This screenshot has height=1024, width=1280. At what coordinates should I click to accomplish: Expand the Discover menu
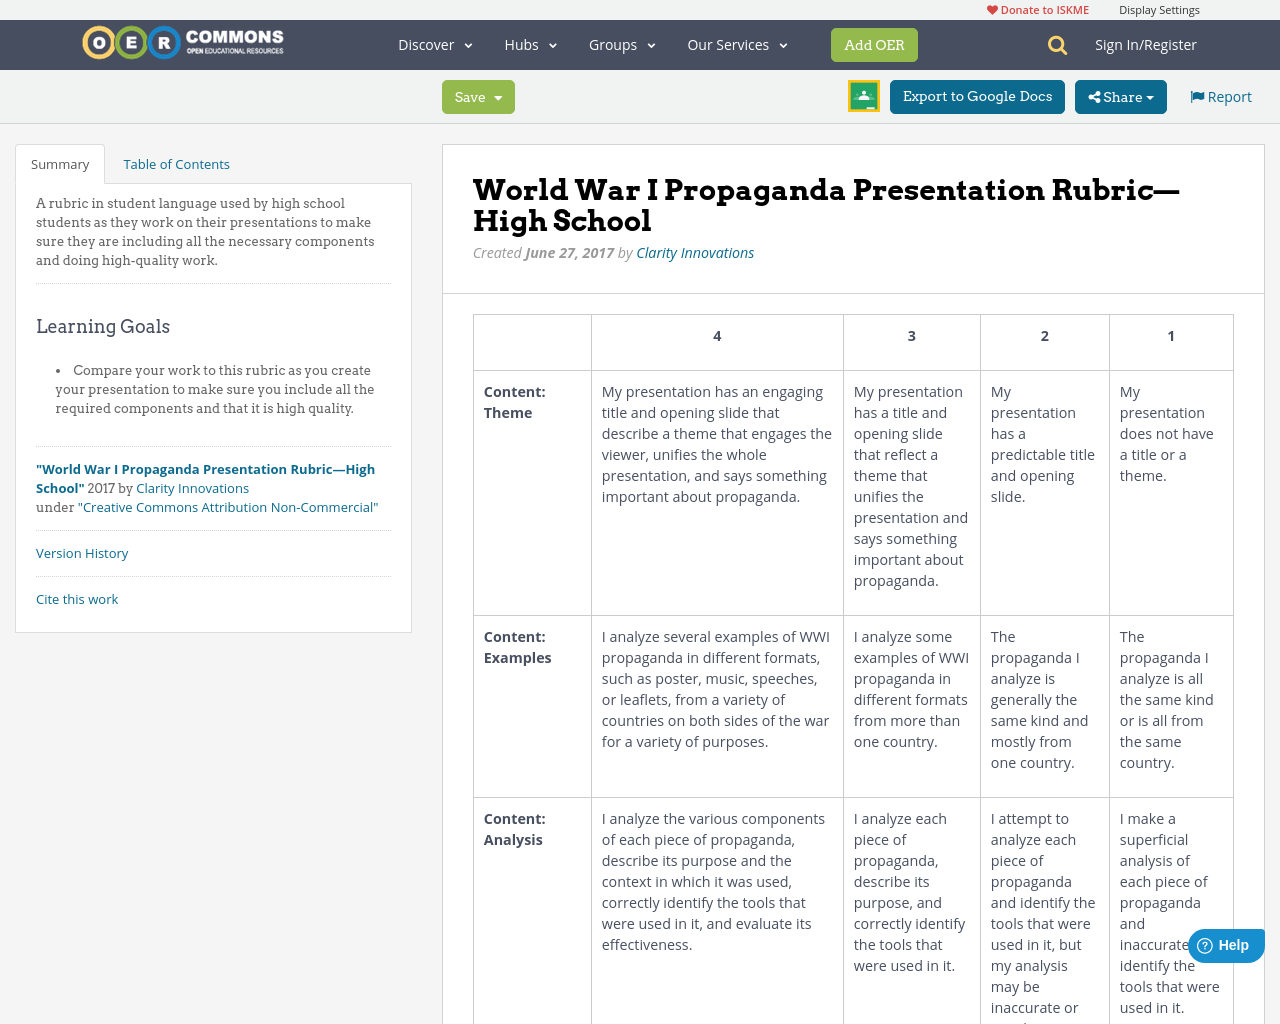(435, 45)
